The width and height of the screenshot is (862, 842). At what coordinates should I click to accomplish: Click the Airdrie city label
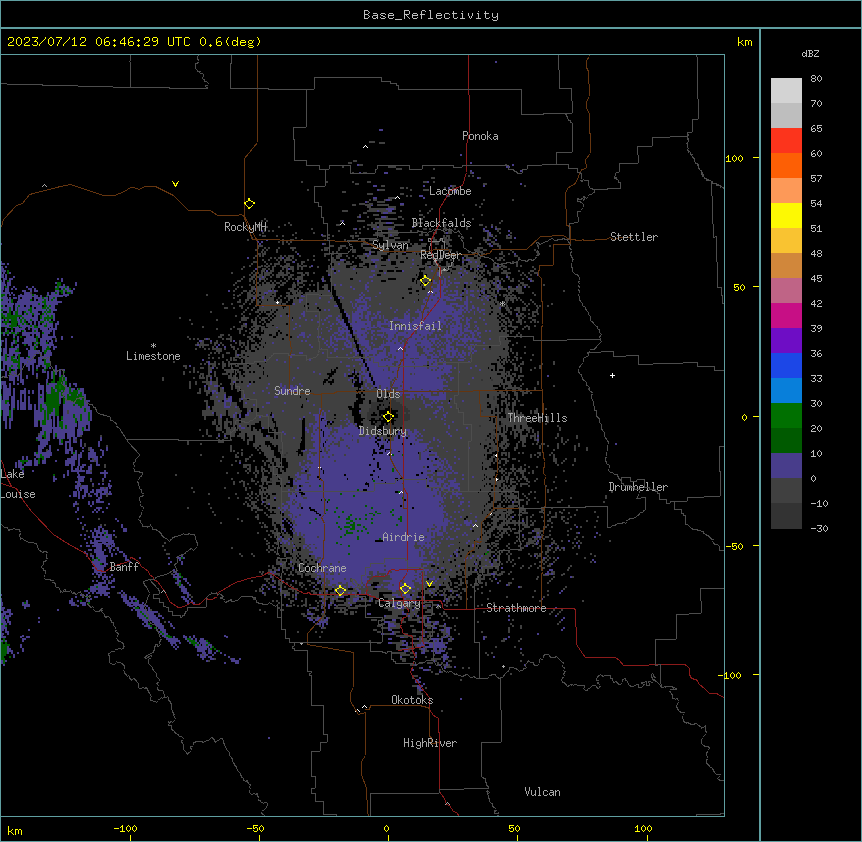pos(403,537)
